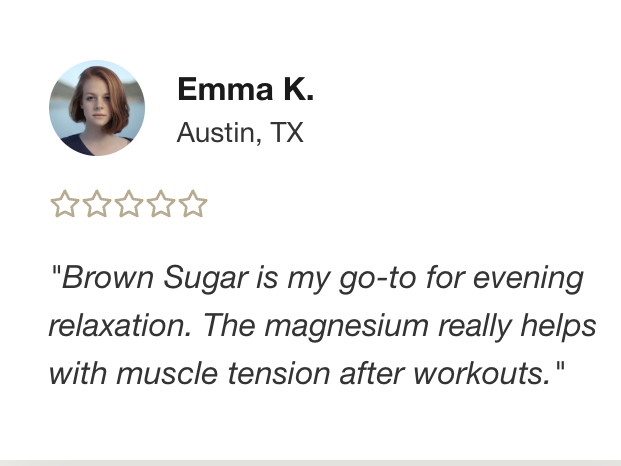Click the opening quotation mark before Brown

coord(56,272)
